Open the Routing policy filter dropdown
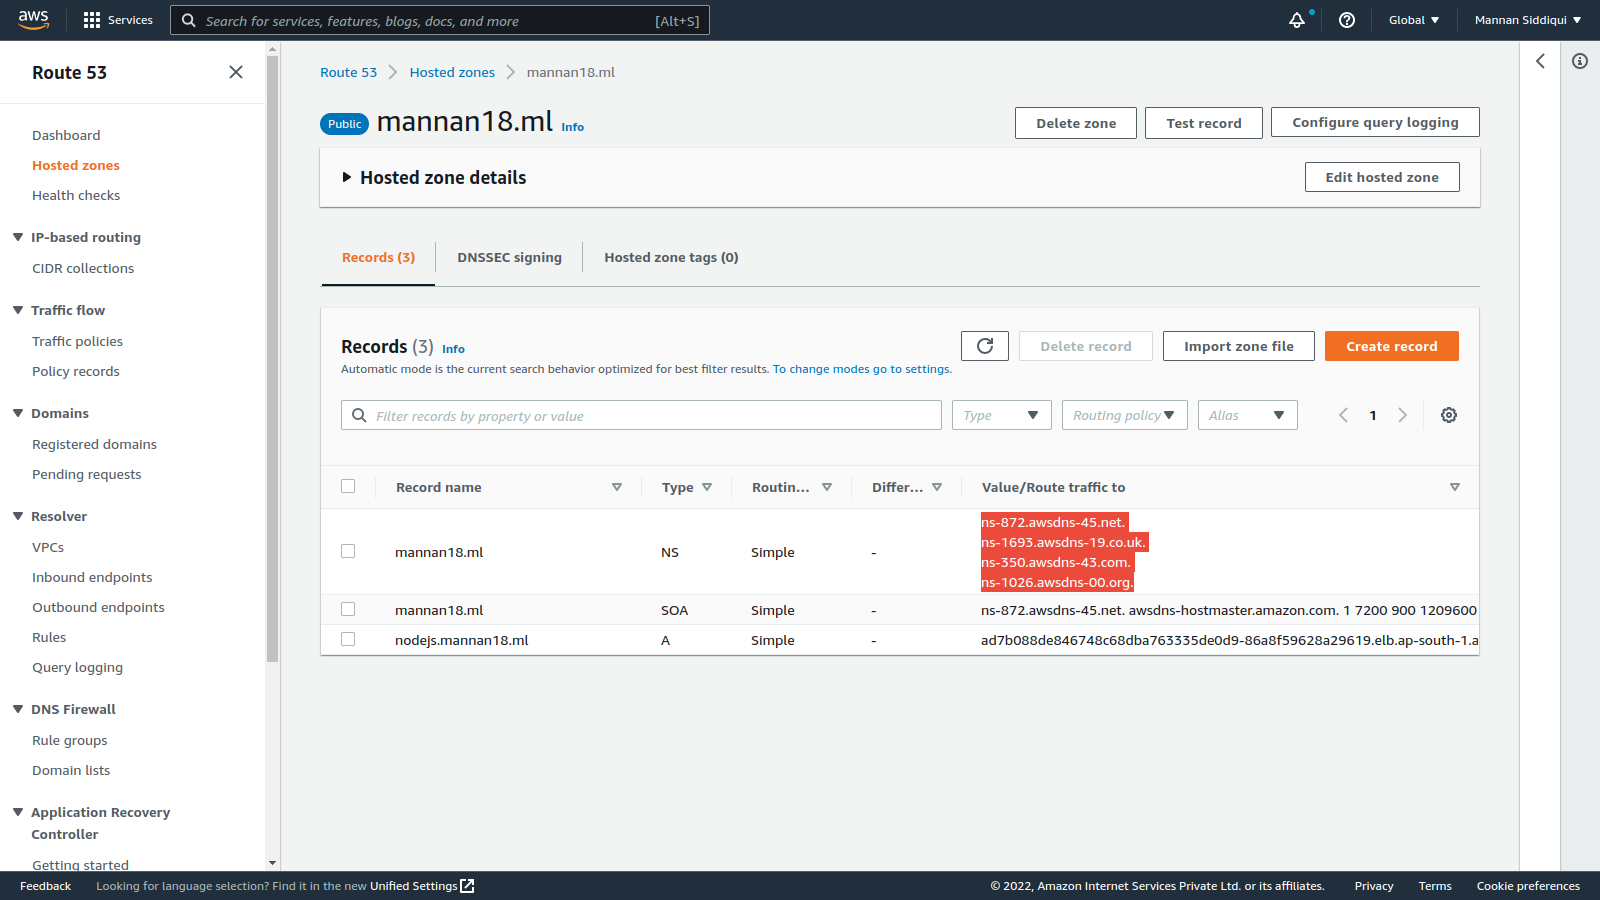The image size is (1600, 900). tap(1124, 414)
